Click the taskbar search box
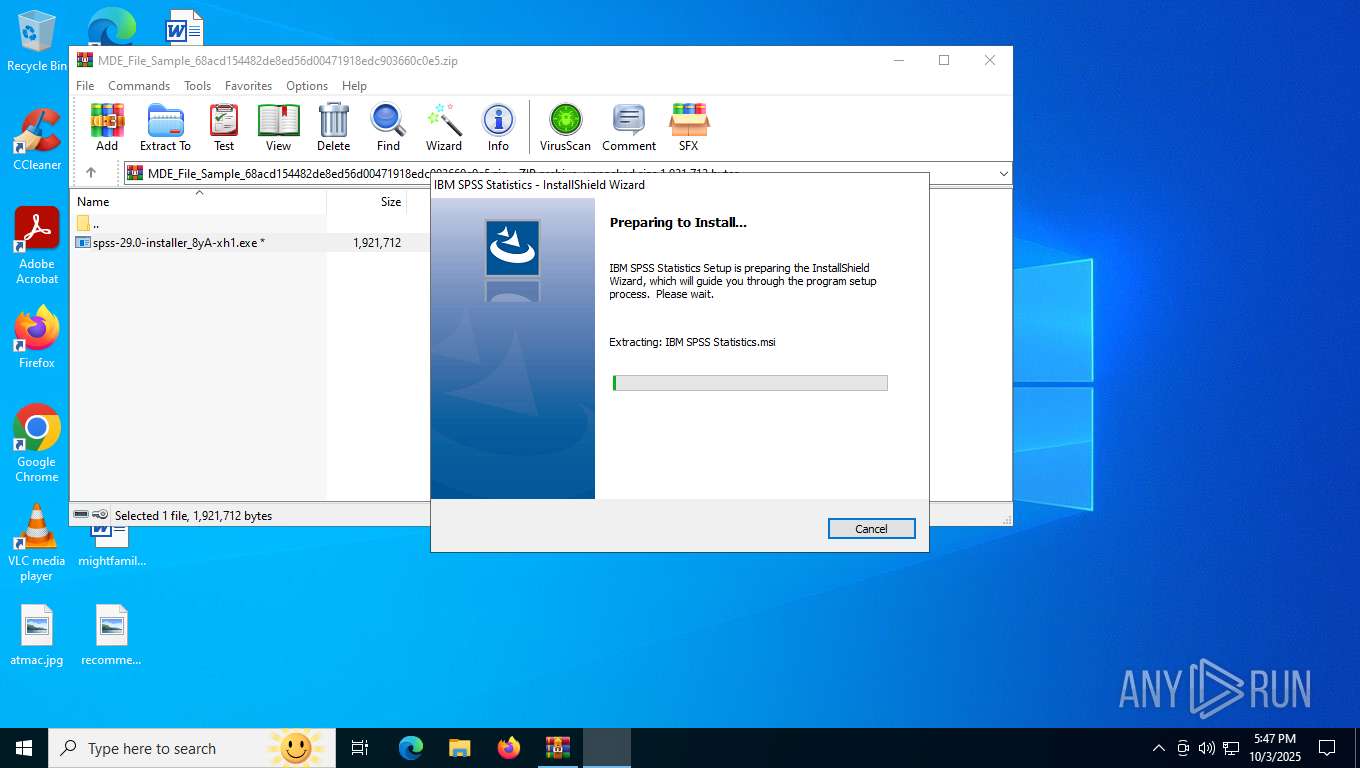The height and width of the screenshot is (768, 1360). coord(192,748)
